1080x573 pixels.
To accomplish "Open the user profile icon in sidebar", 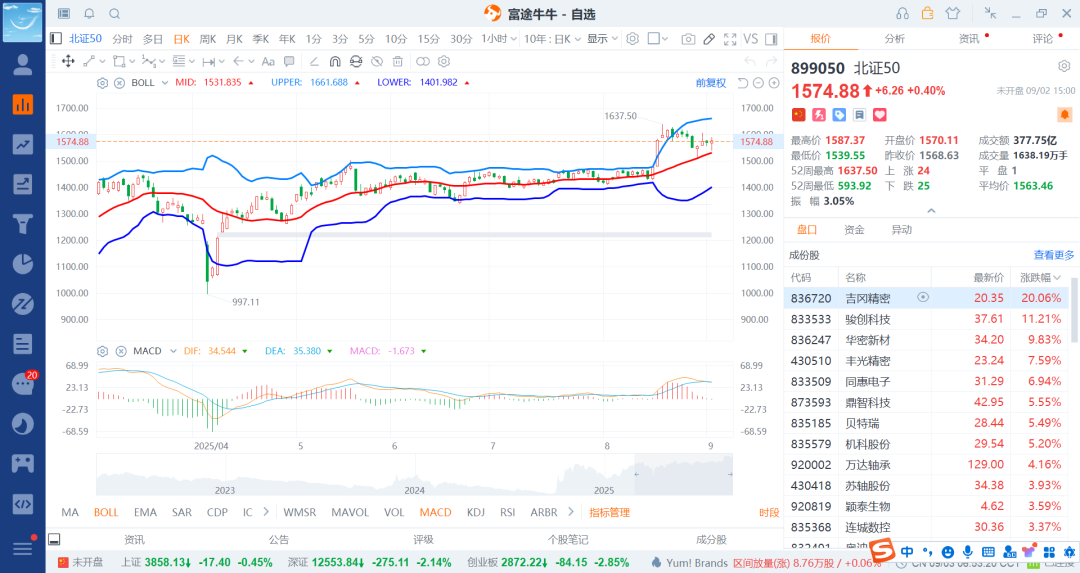I will (23, 64).
